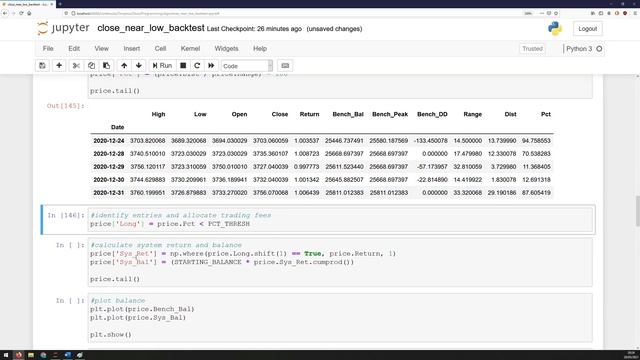Click the Last Checkpoint status text
The image size is (640, 360).
254,29
